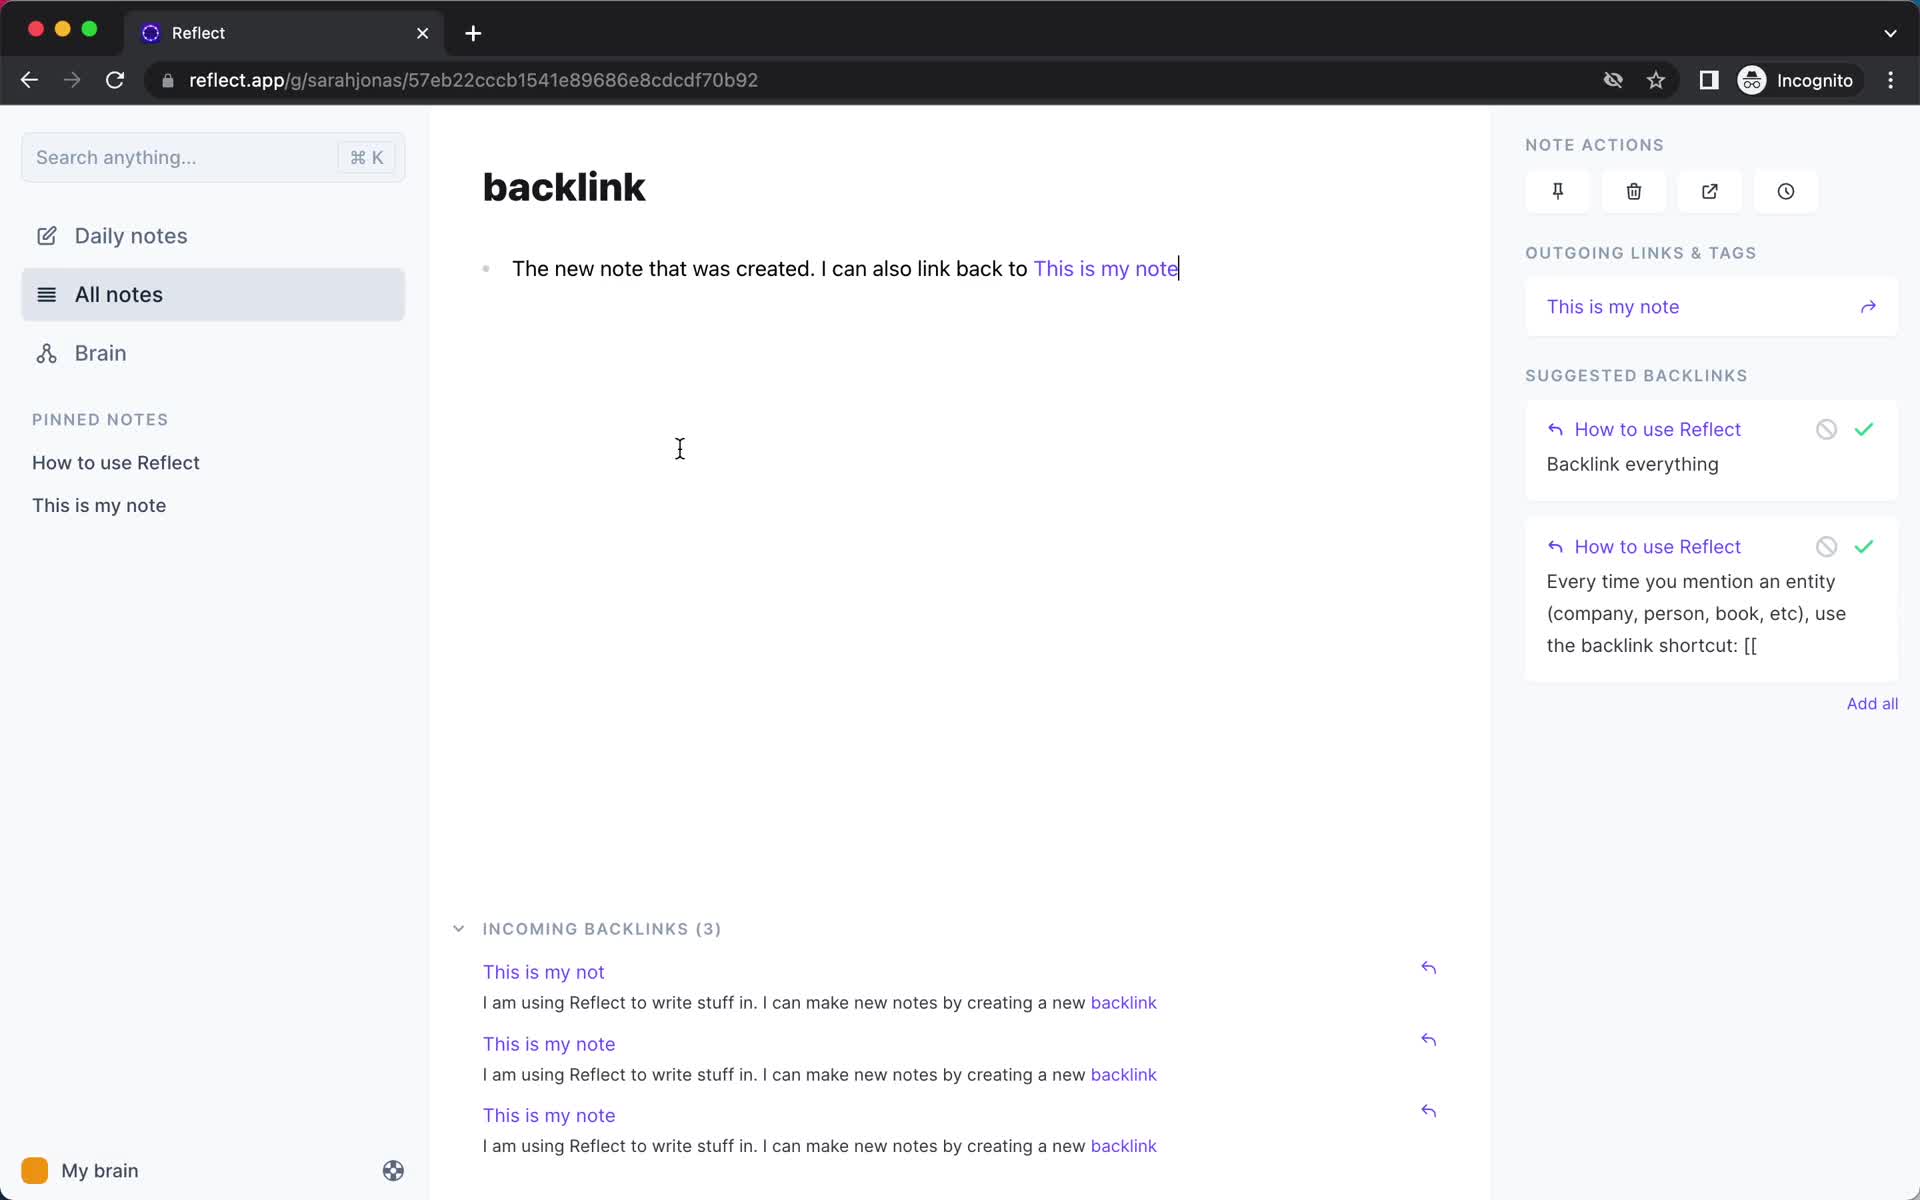Image resolution: width=1920 pixels, height=1200 pixels.
Task: Click the note history clock icon
Action: pyautogui.click(x=1785, y=191)
